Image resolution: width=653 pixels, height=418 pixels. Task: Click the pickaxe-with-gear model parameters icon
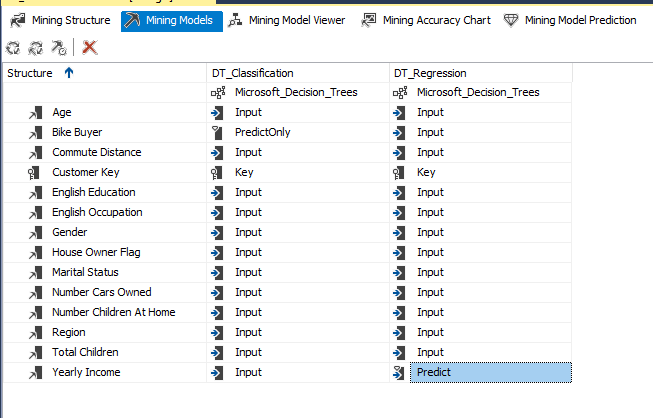point(59,47)
